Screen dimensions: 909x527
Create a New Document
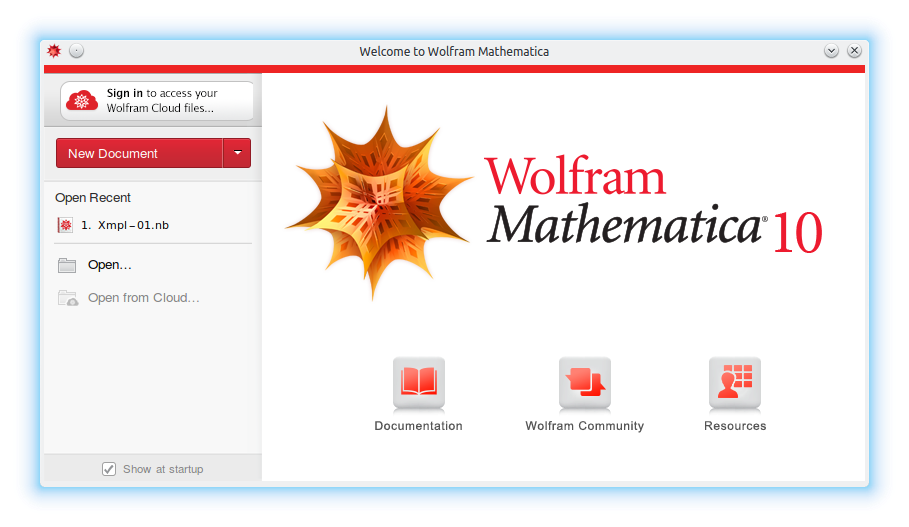click(x=138, y=153)
